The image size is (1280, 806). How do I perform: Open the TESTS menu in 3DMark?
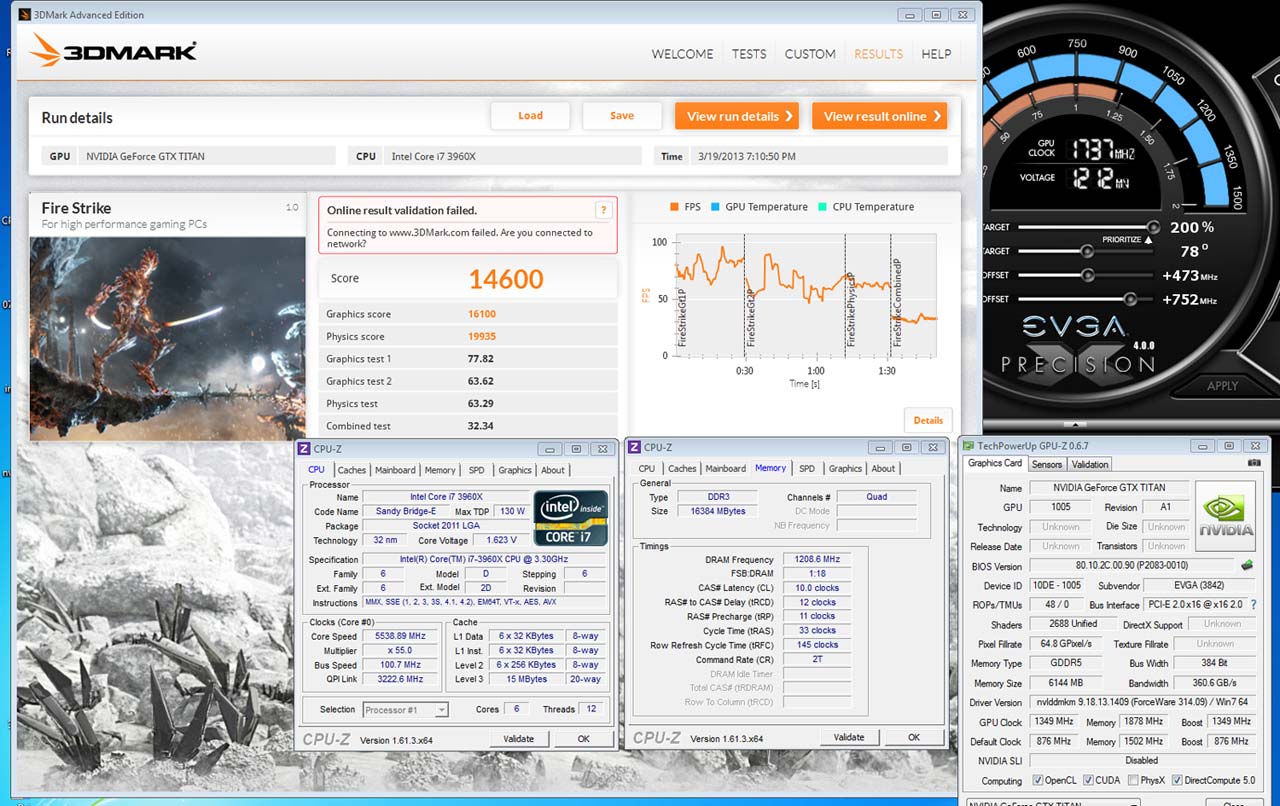point(748,54)
